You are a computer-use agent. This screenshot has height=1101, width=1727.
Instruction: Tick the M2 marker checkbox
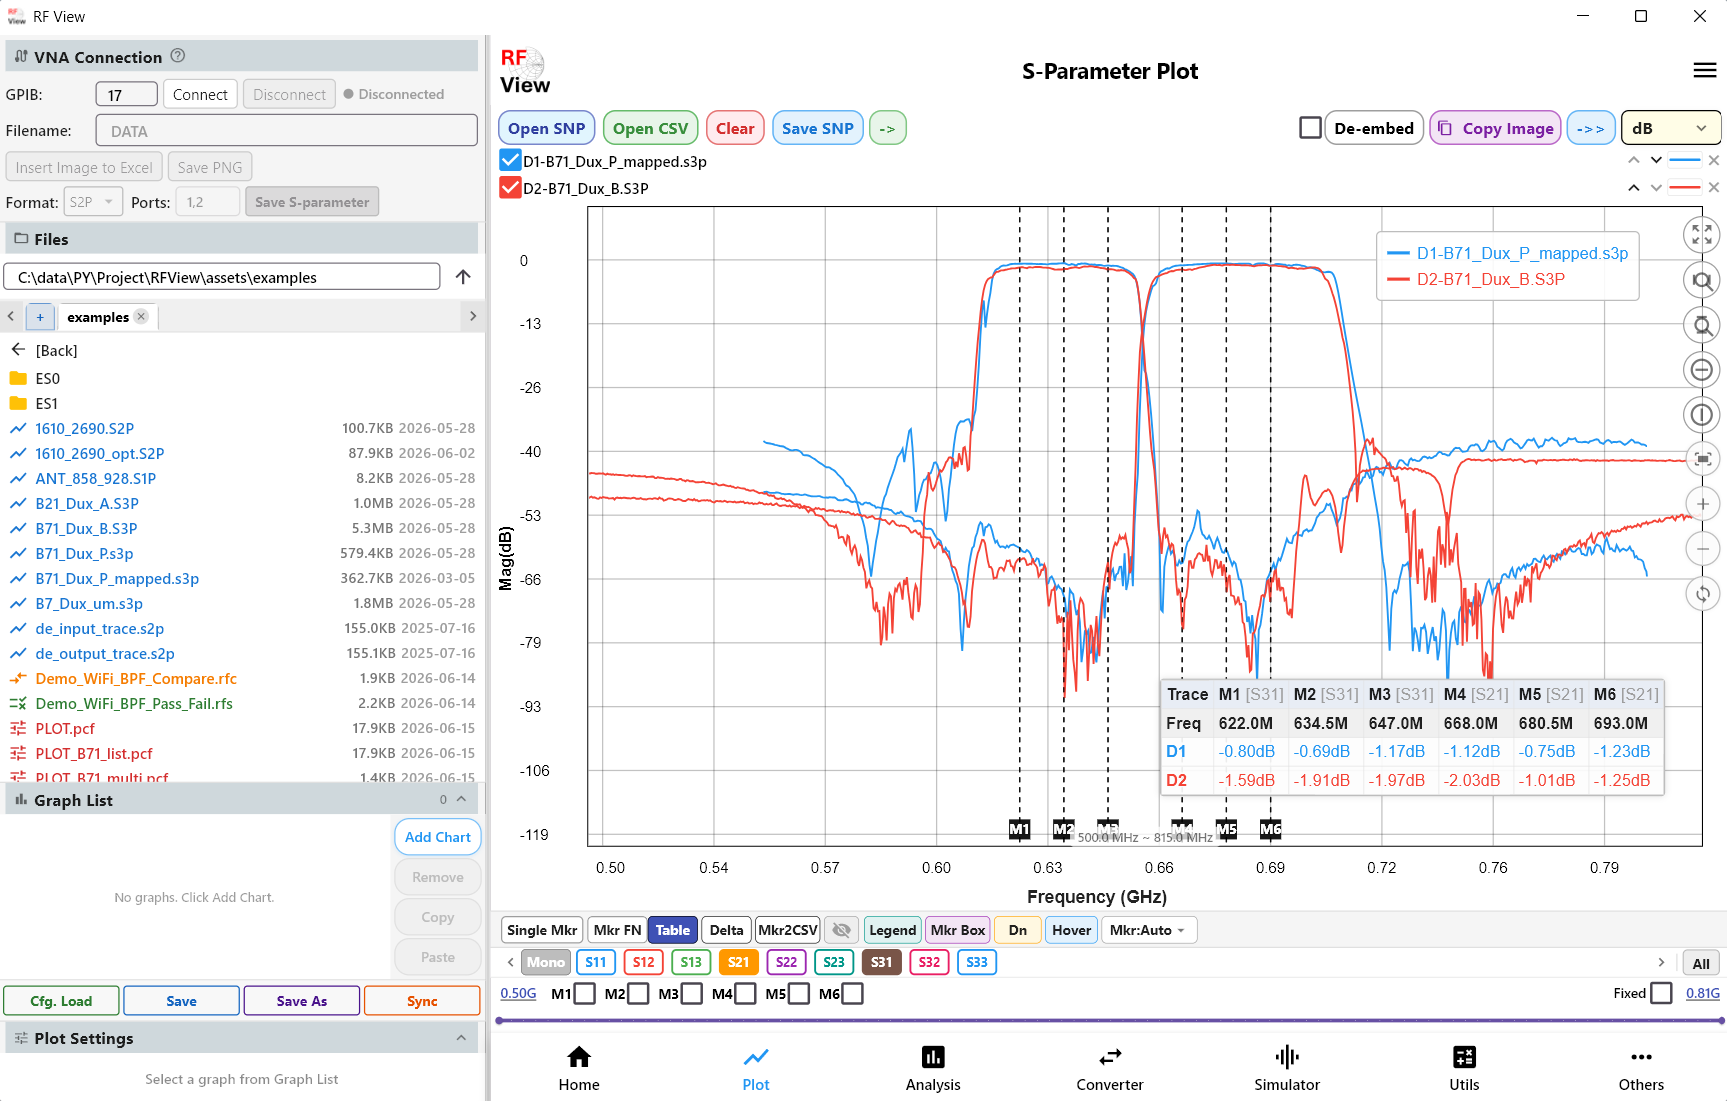tap(638, 993)
